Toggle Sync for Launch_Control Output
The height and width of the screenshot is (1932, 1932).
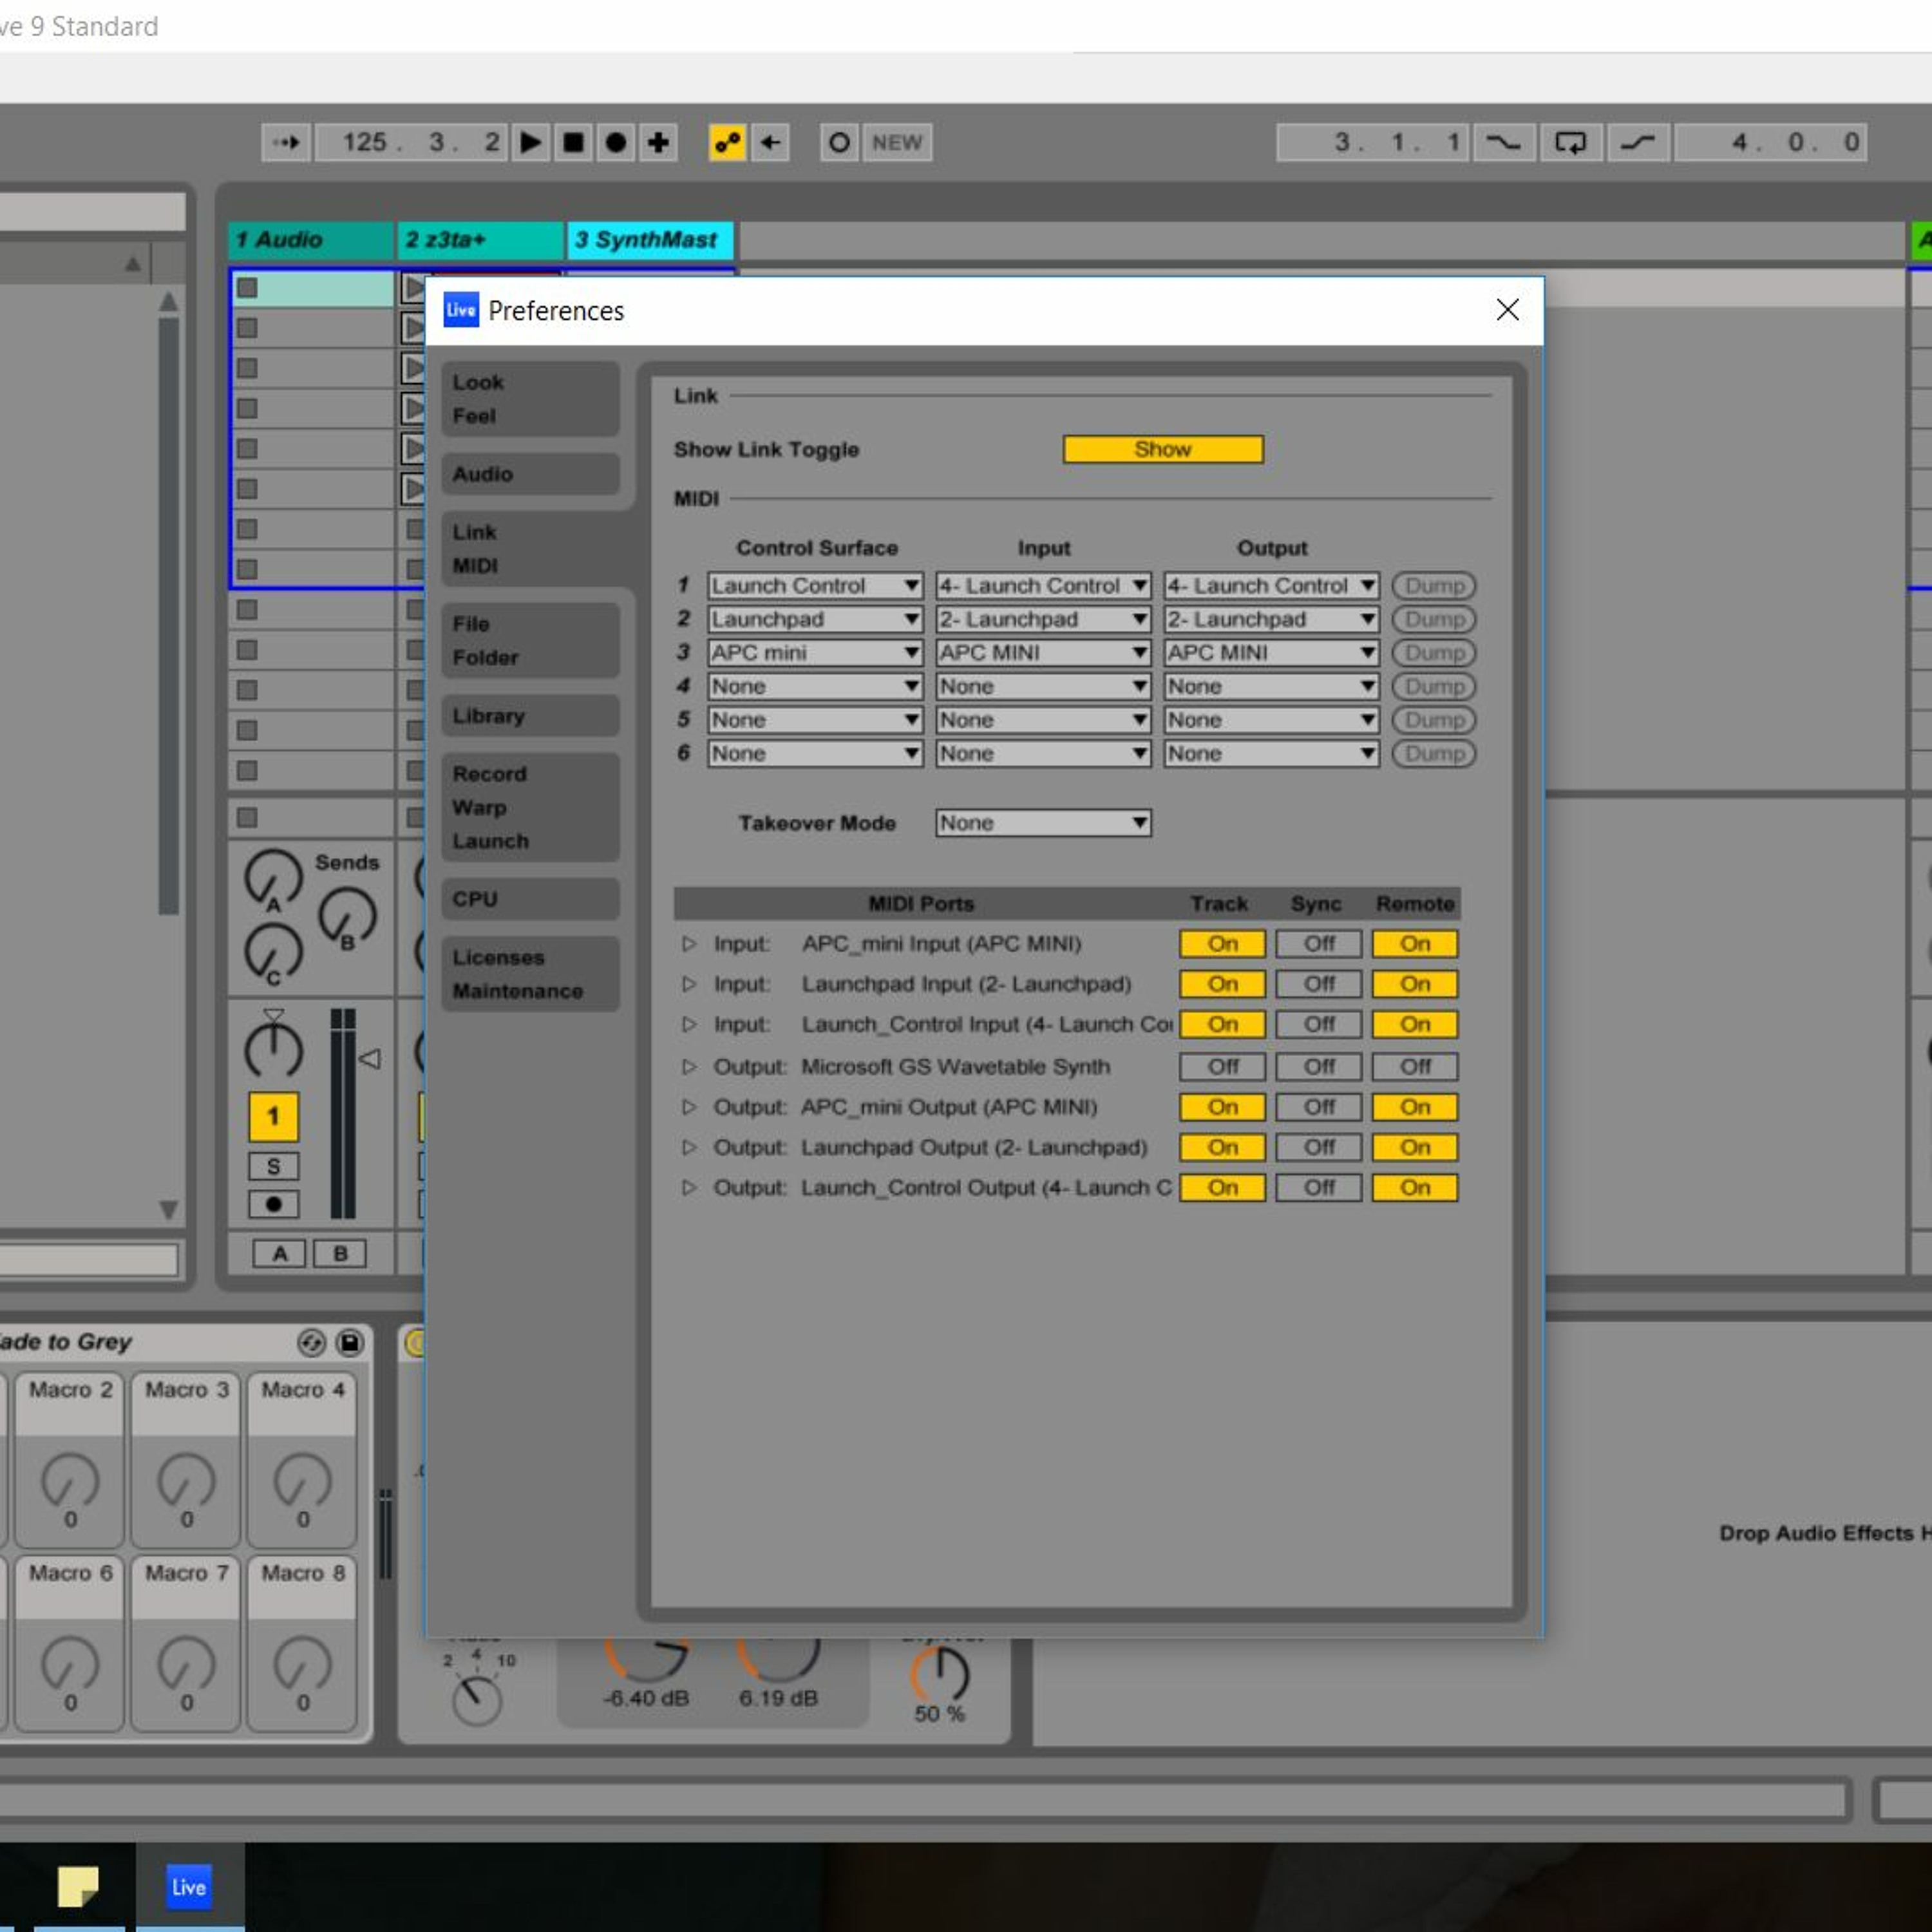(x=1318, y=1187)
